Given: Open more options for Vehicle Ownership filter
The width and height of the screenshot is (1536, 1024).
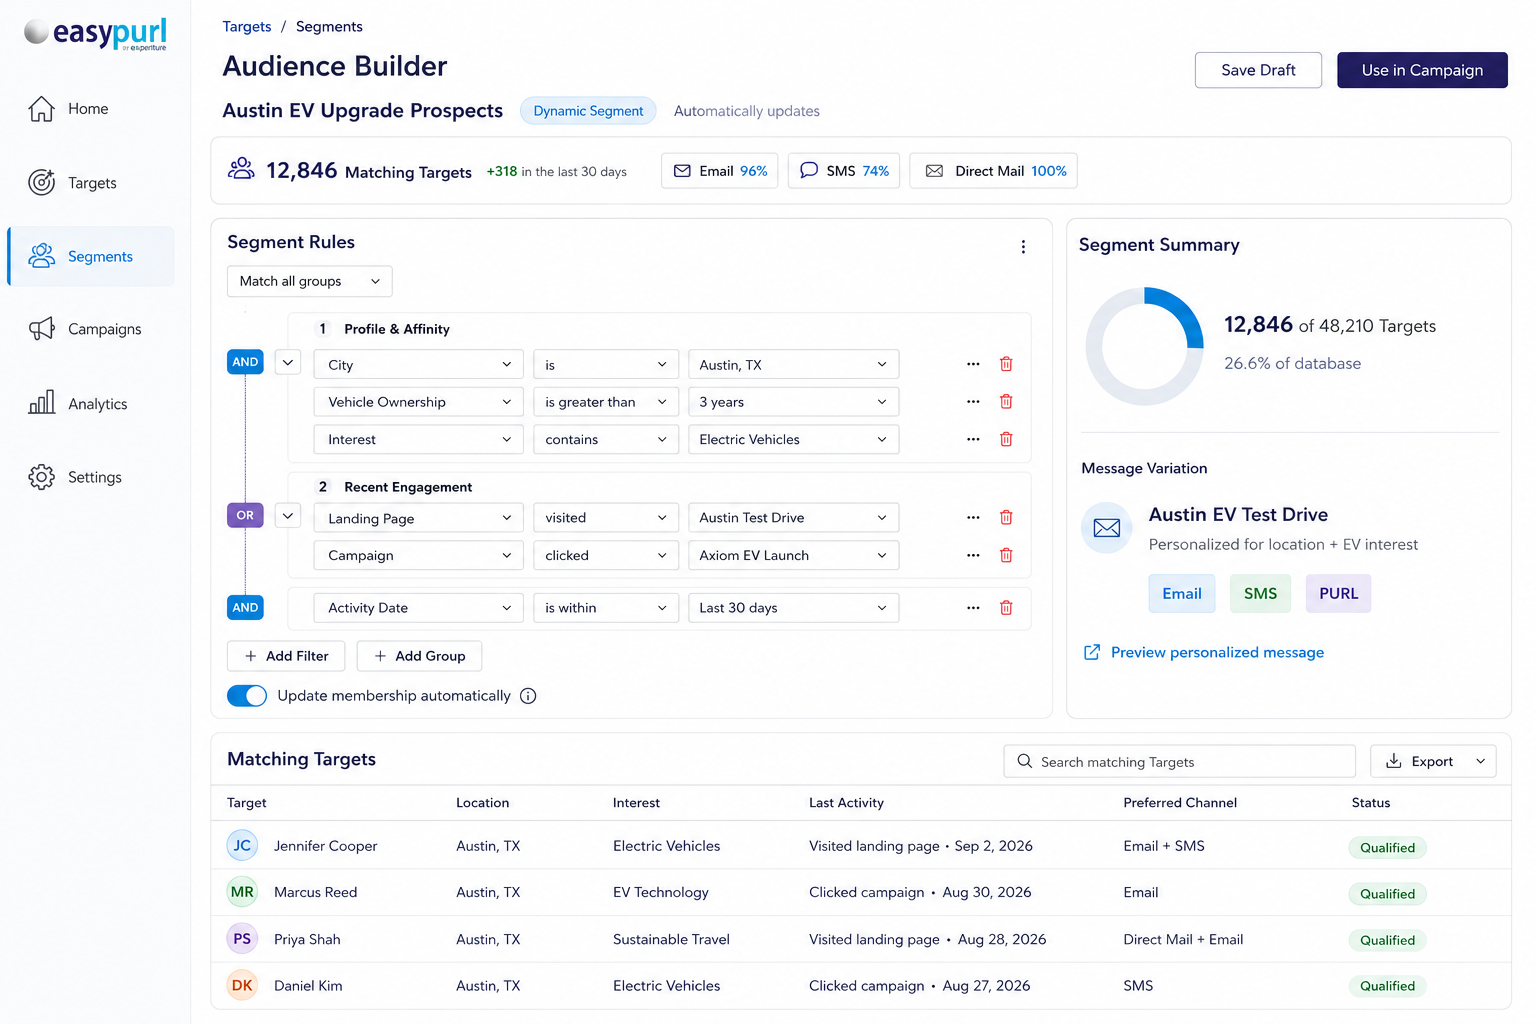Looking at the screenshot, I should pos(973,402).
